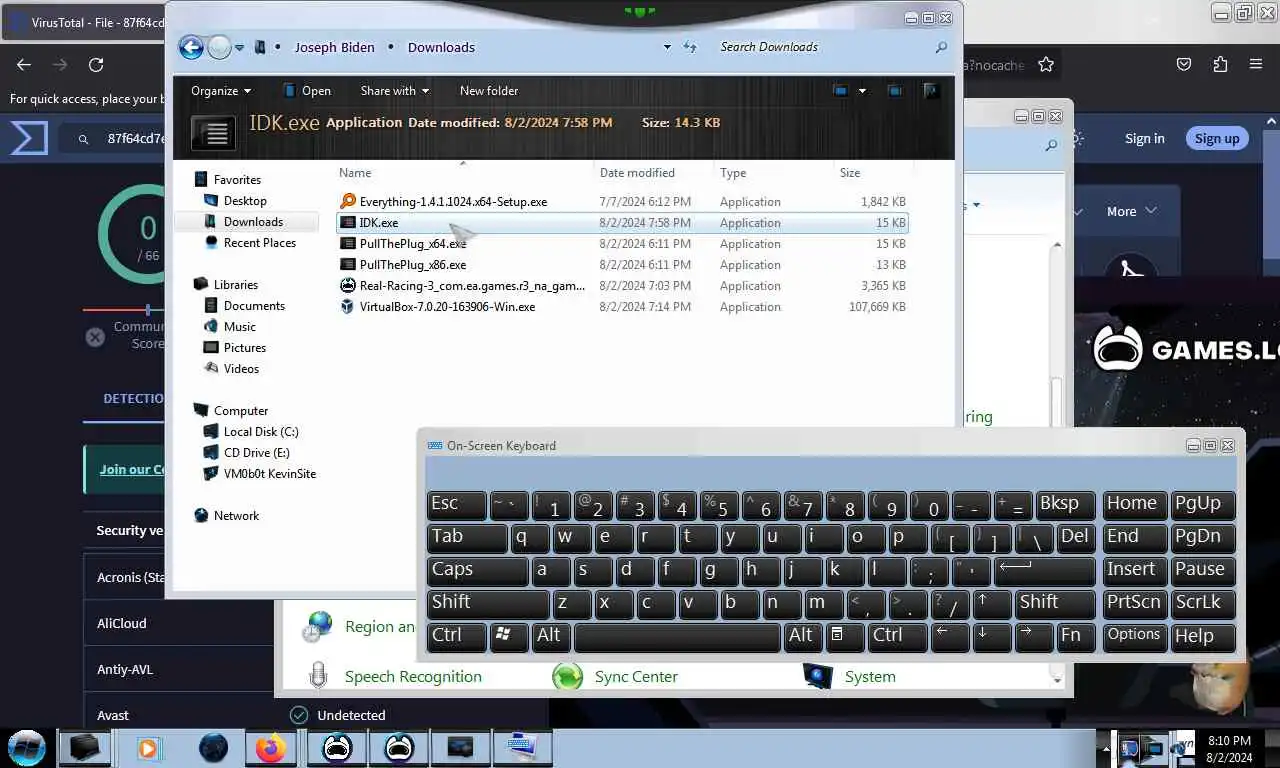Click Joseph Biden in the address breadcrumb
The height and width of the screenshot is (768, 1280).
click(334, 47)
